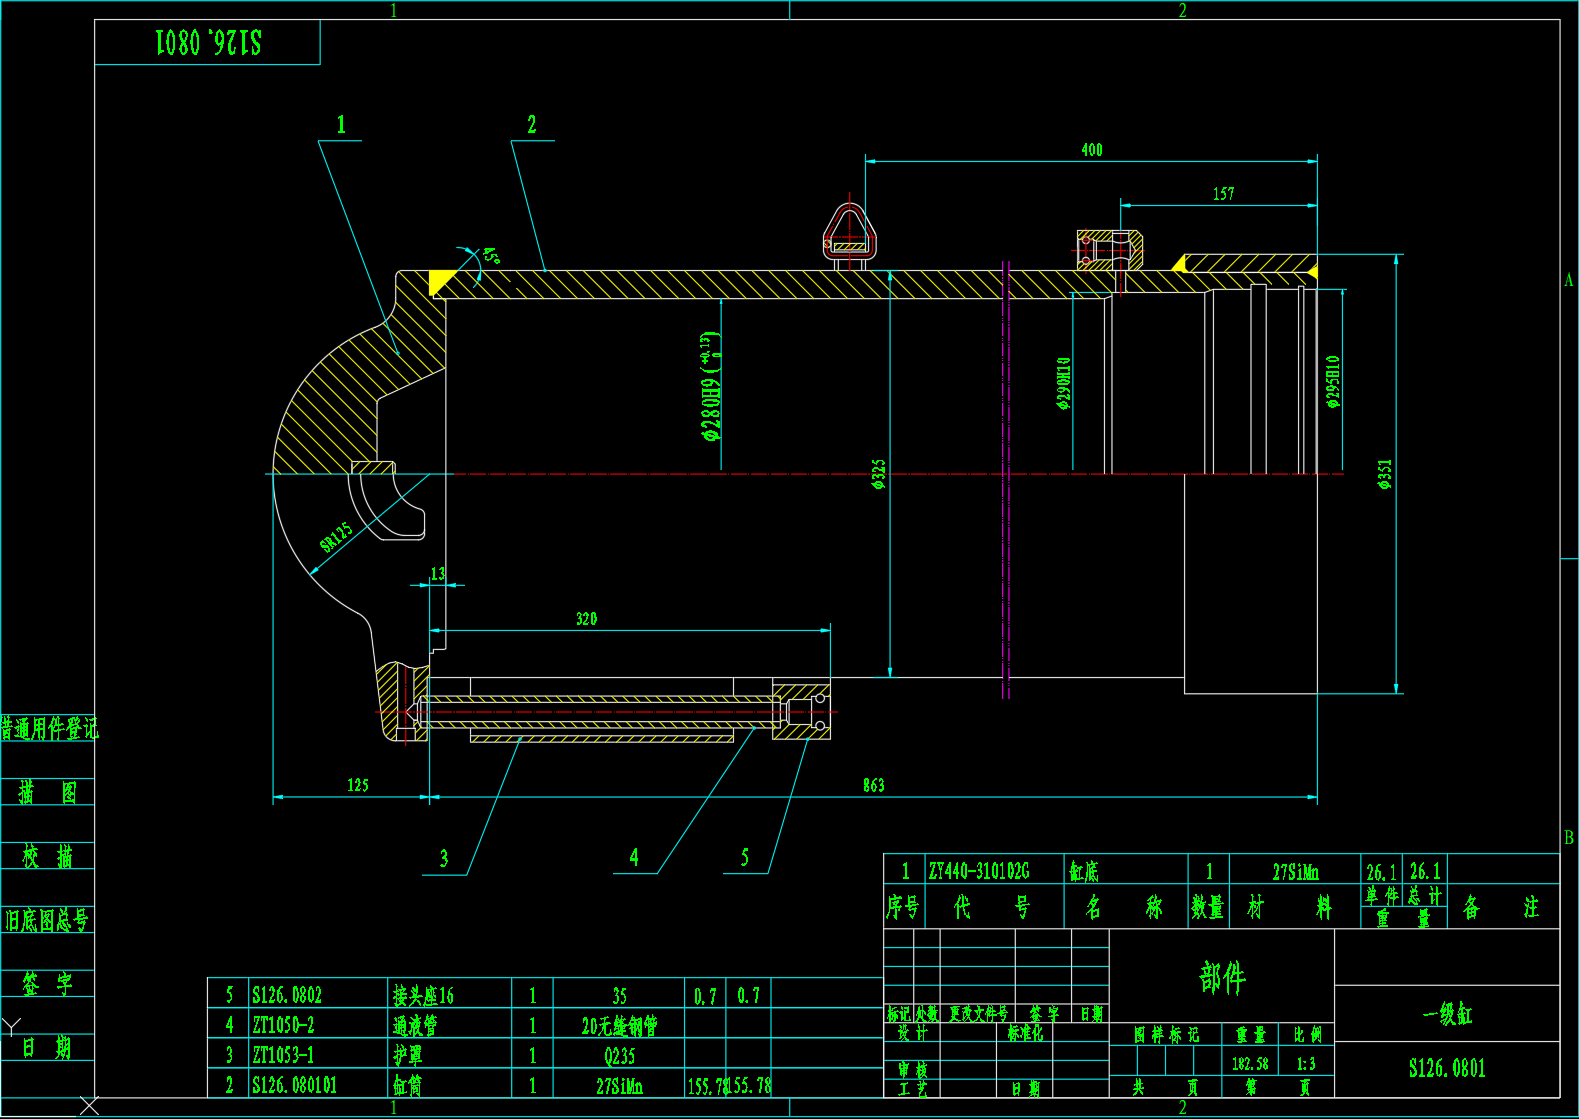This screenshot has width=1579, height=1119.
Task: Click the rotated S126.0801 label in top-left box
Action: point(208,42)
